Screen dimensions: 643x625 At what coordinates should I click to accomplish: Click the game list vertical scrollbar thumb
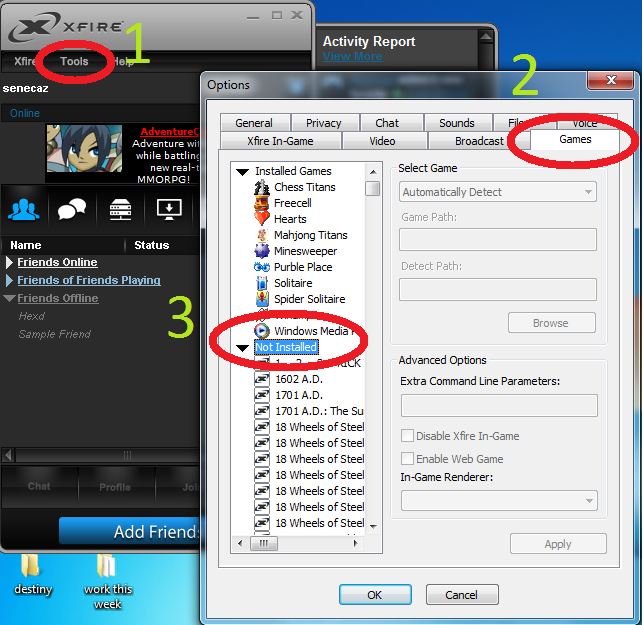[372, 189]
